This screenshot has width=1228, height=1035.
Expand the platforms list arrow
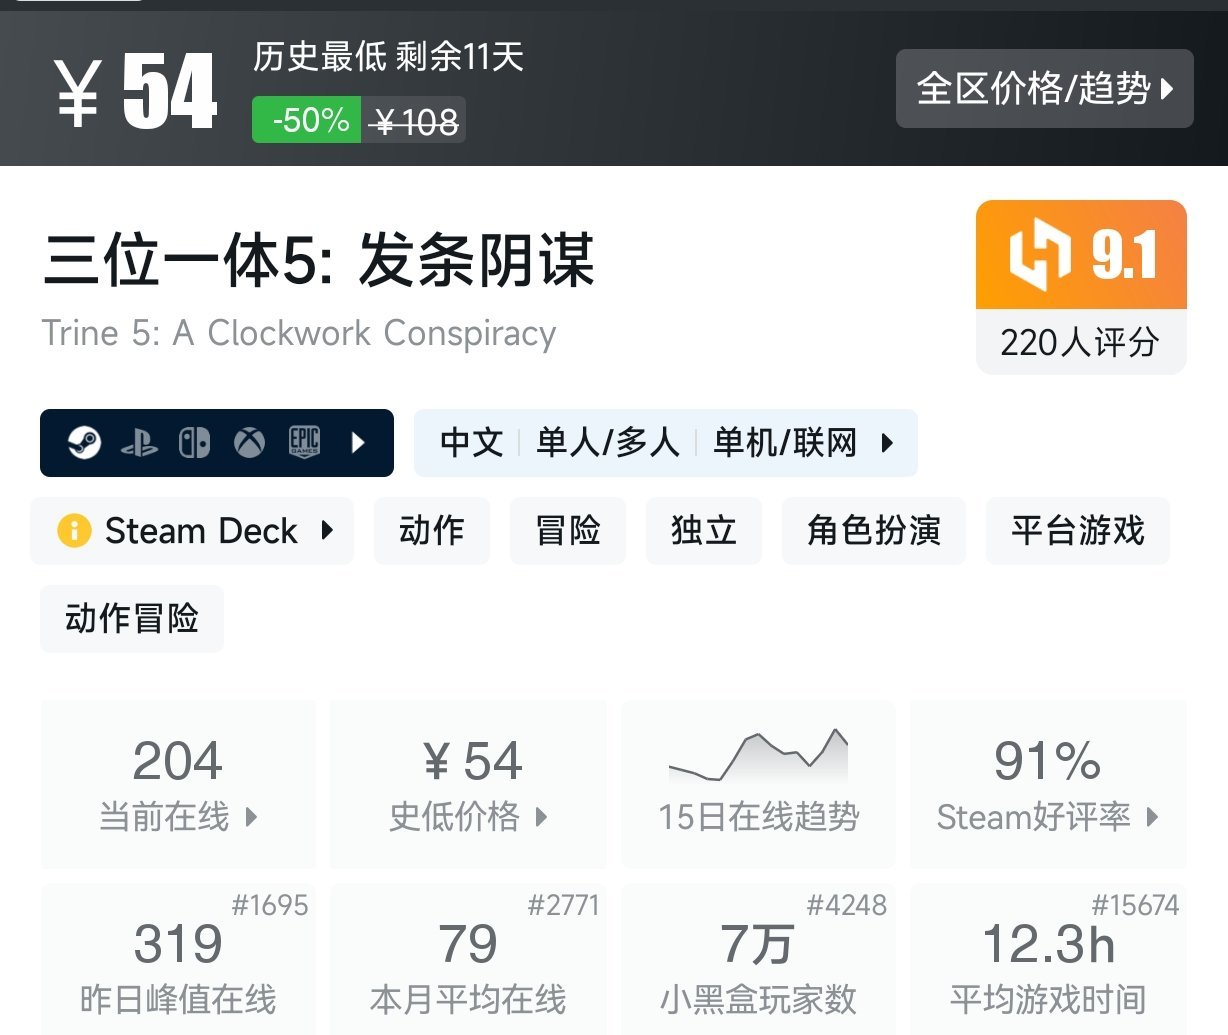(359, 442)
